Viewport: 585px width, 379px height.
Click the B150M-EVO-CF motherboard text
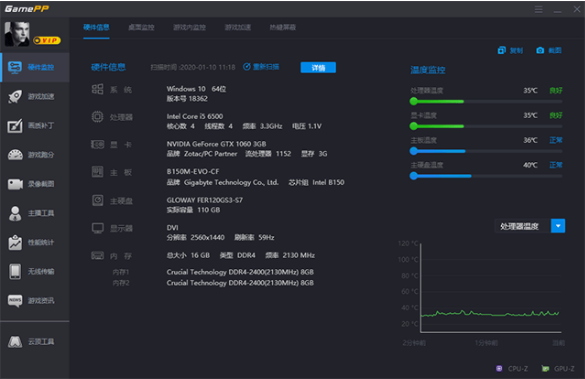point(193,172)
